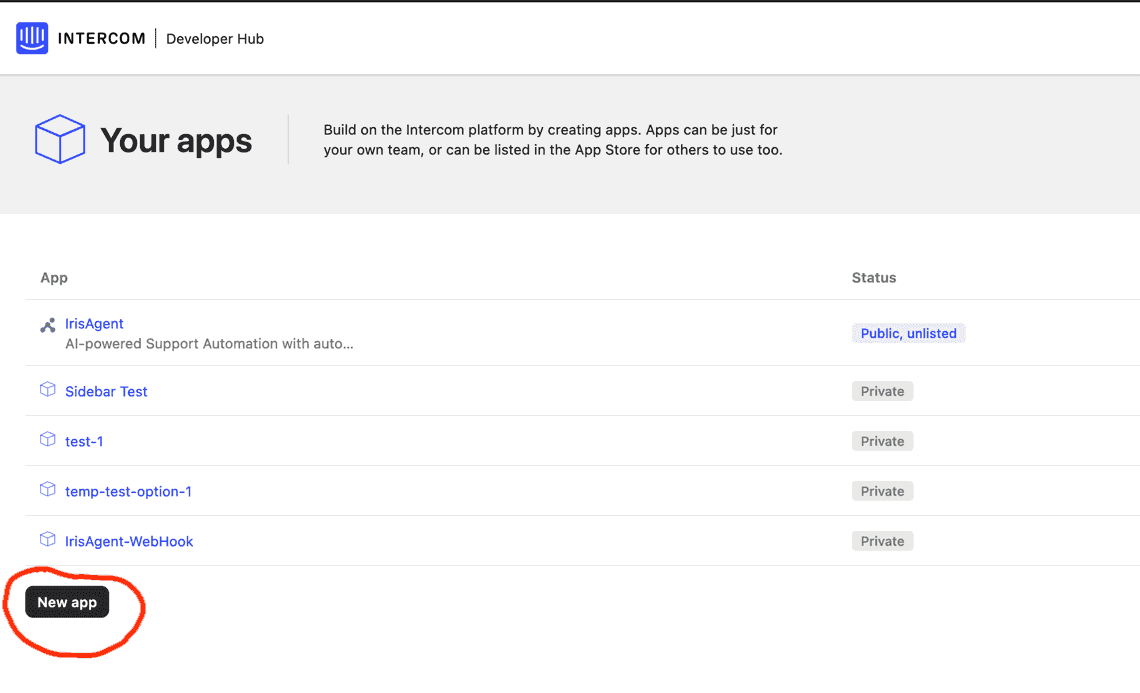Viewport: 1140px width, 693px height.
Task: Click the IrisAgent app icon
Action: (47, 325)
